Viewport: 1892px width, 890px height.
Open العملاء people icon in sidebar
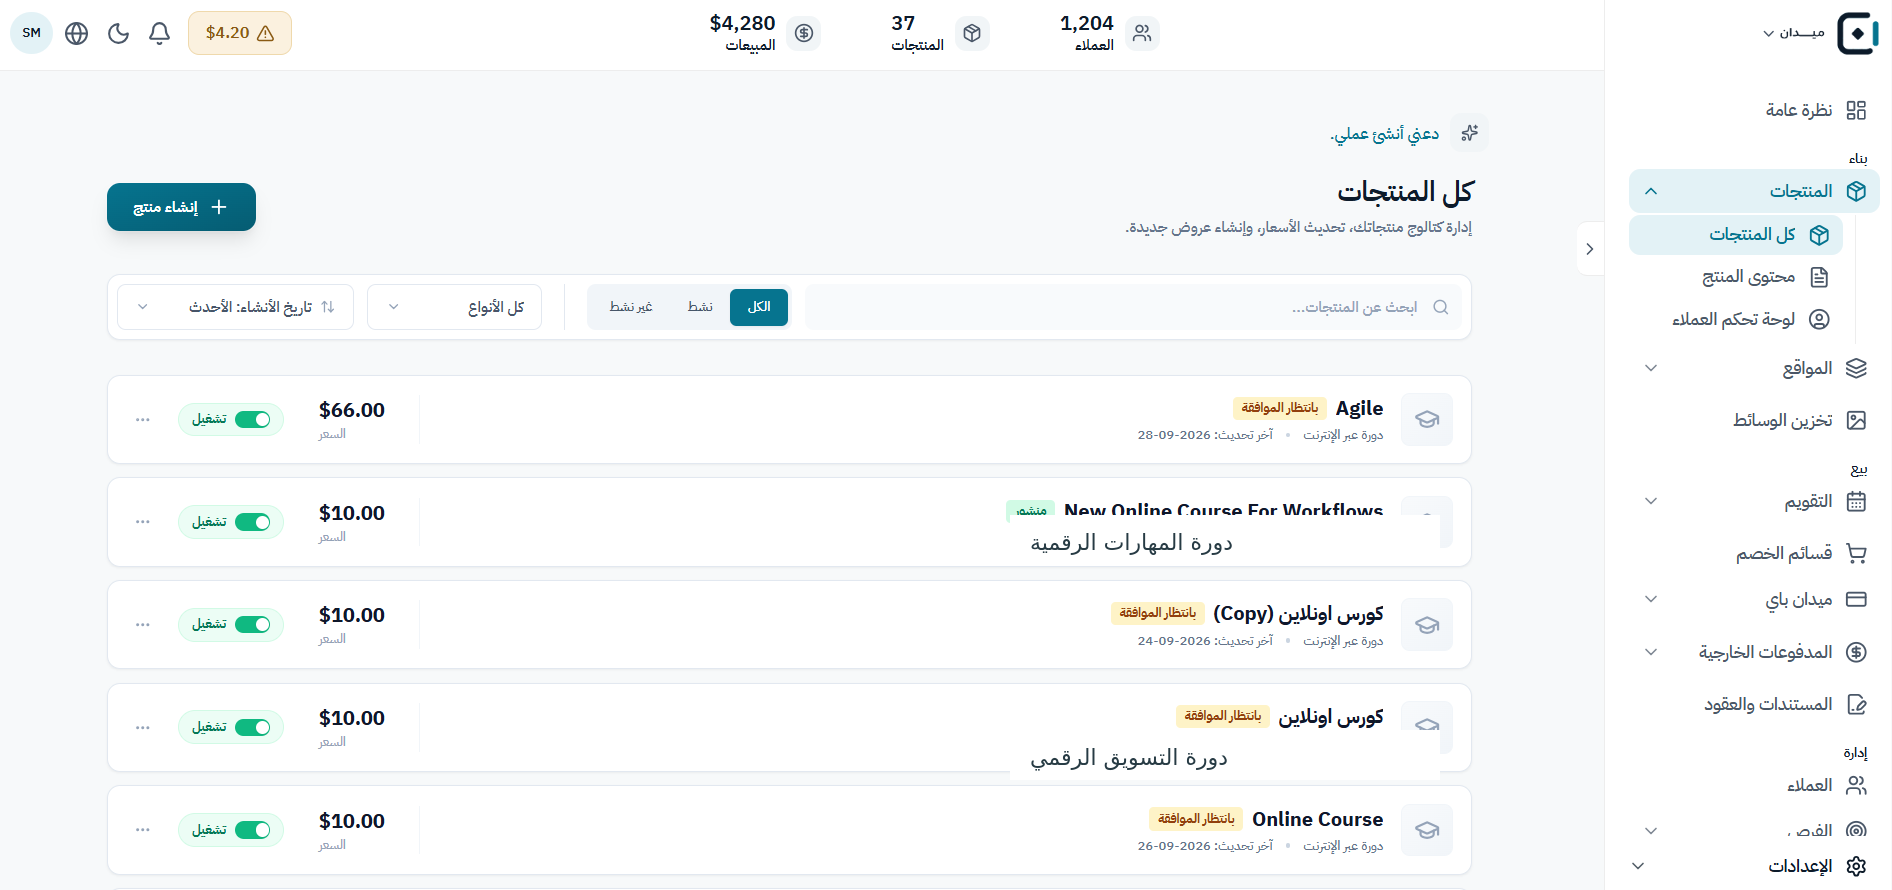(1856, 785)
